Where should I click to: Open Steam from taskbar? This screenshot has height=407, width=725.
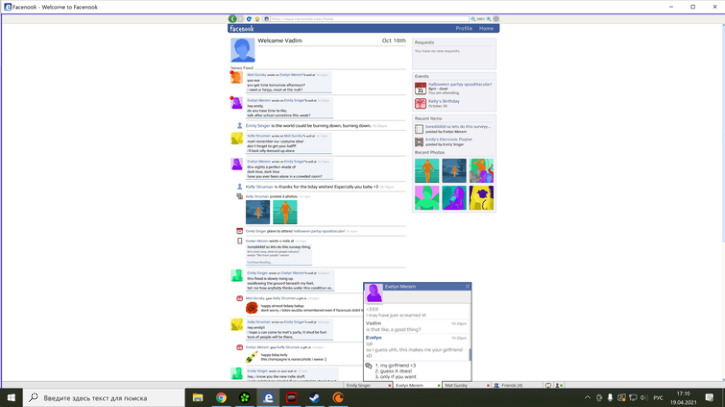coord(314,398)
